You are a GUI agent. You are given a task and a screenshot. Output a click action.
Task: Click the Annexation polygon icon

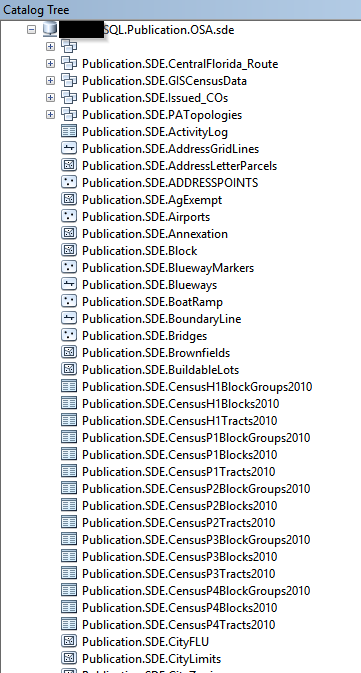[69, 233]
